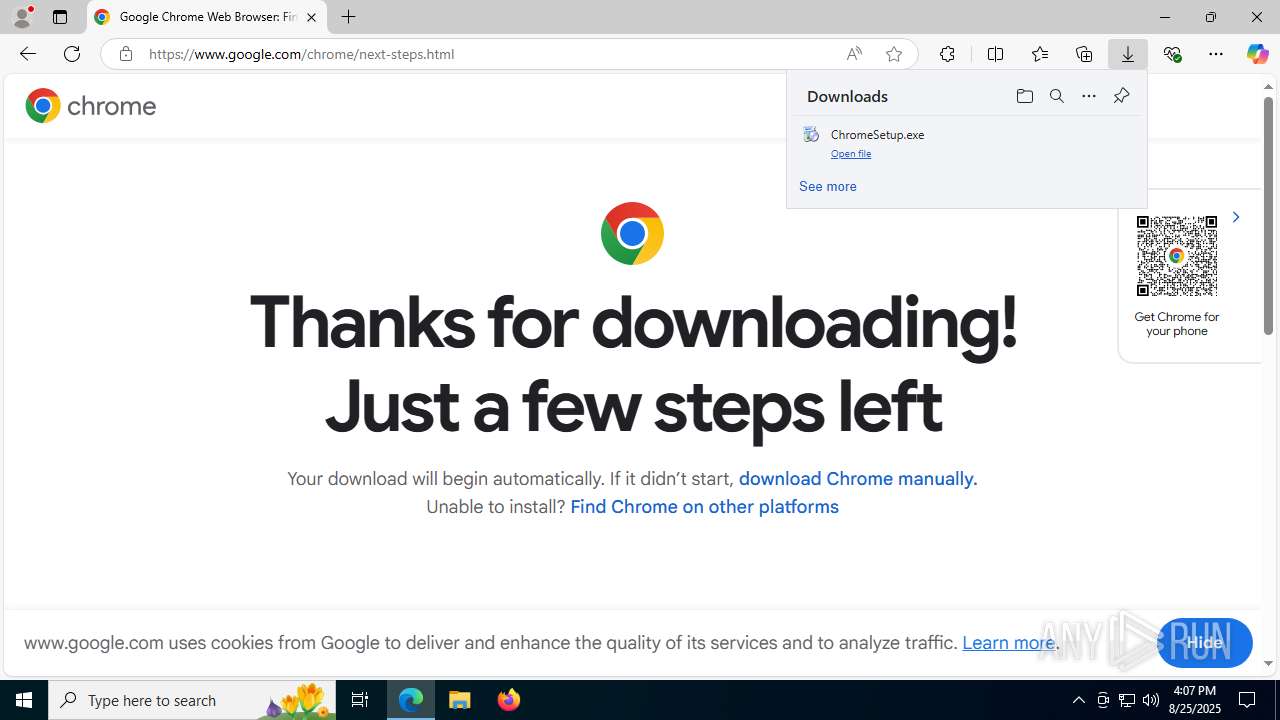Open Collections panel

[1084, 54]
